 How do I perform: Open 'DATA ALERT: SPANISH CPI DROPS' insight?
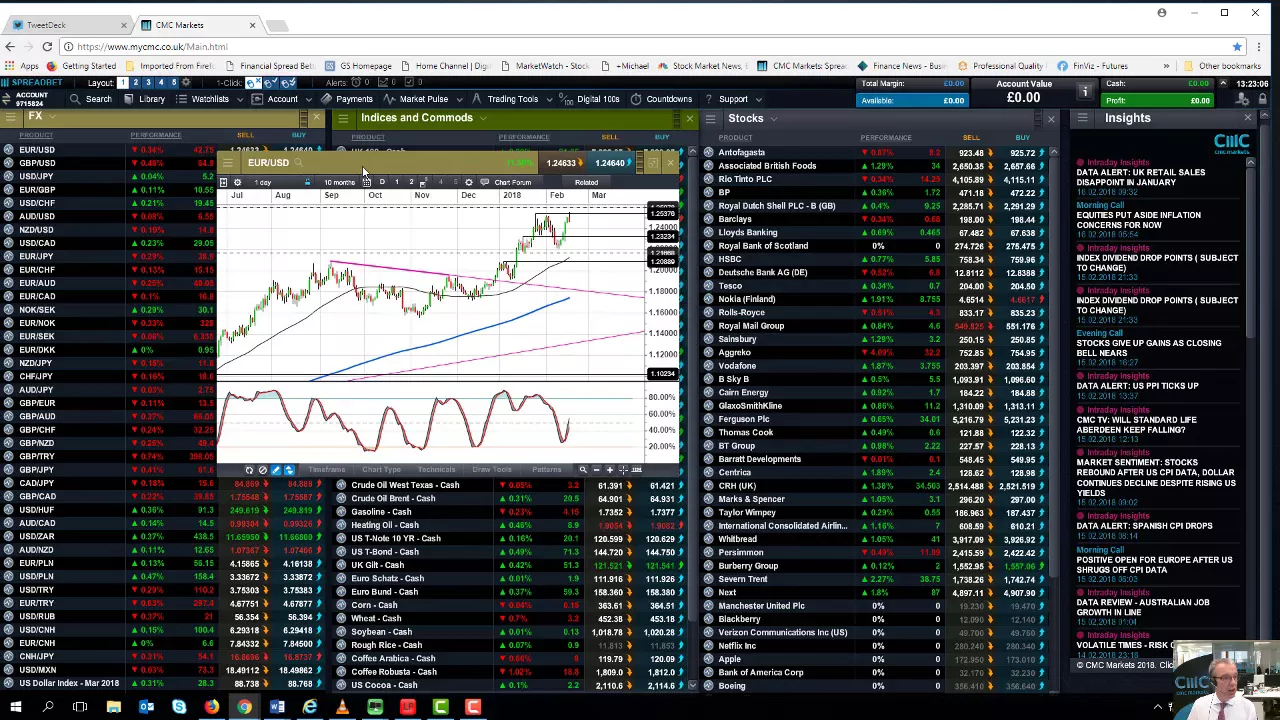[1144, 526]
